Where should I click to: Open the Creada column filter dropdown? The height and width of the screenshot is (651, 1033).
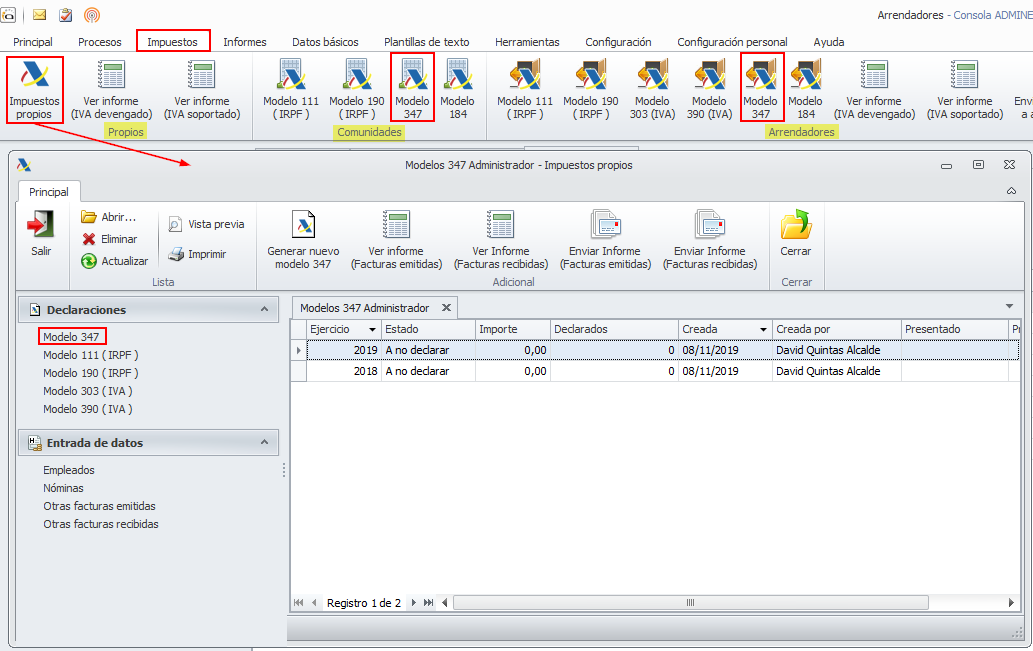click(x=763, y=329)
